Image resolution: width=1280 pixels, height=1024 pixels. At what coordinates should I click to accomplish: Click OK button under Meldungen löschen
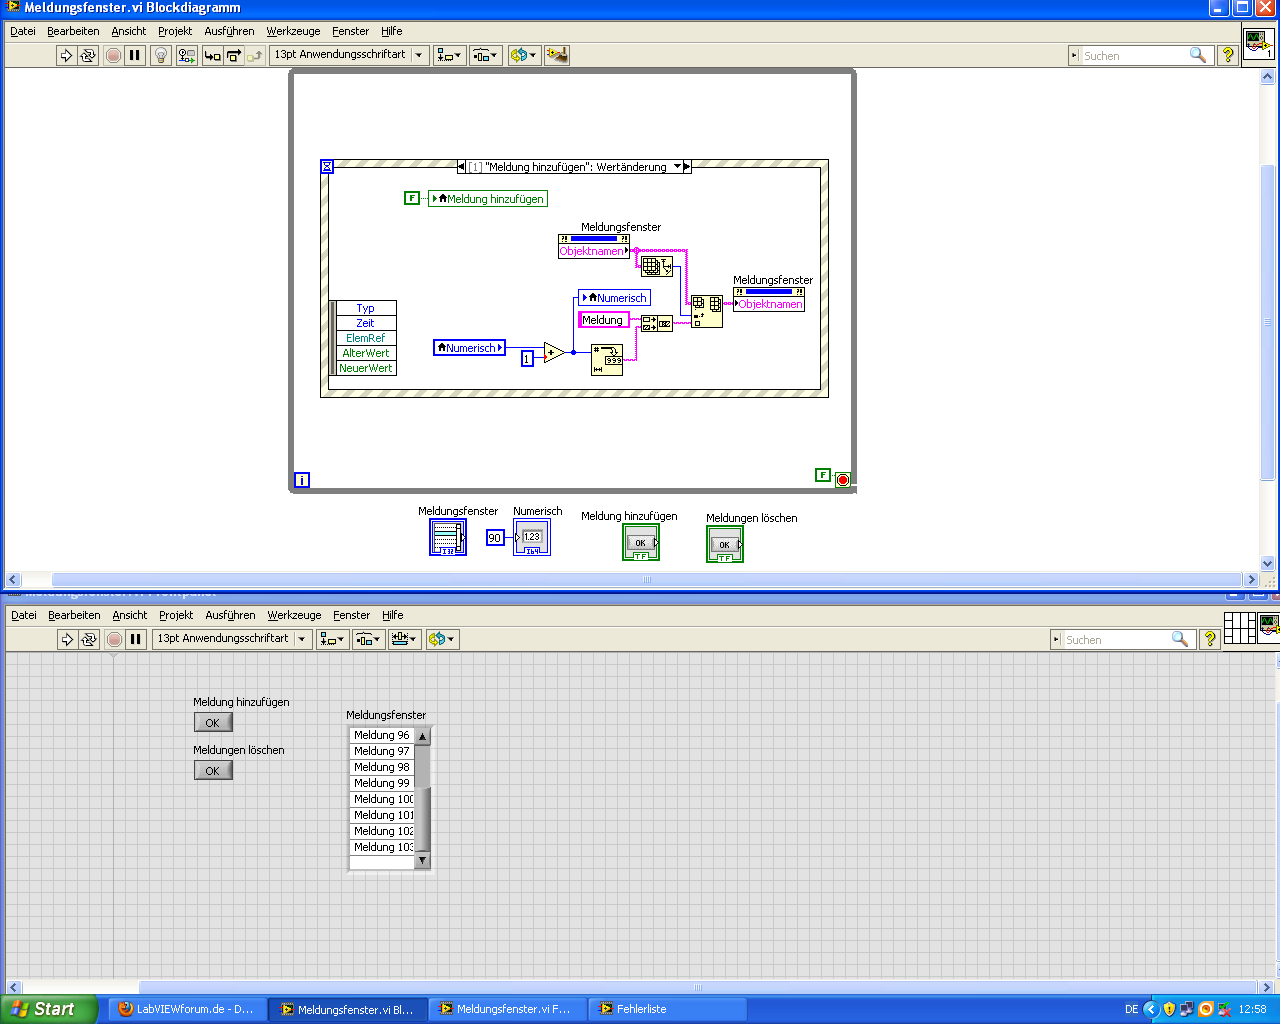[213, 770]
